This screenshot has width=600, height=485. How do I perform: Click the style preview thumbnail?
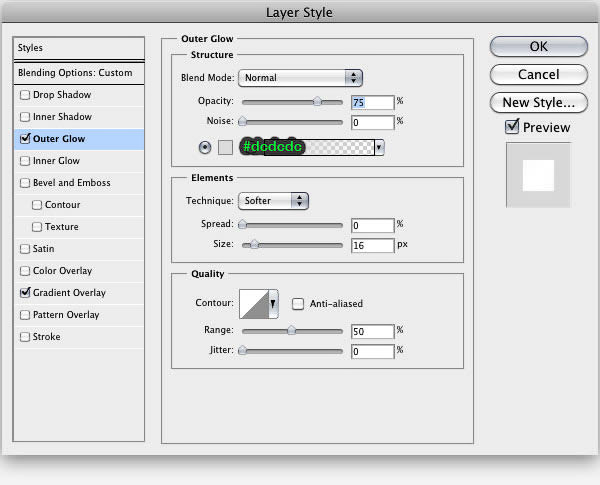click(x=538, y=175)
